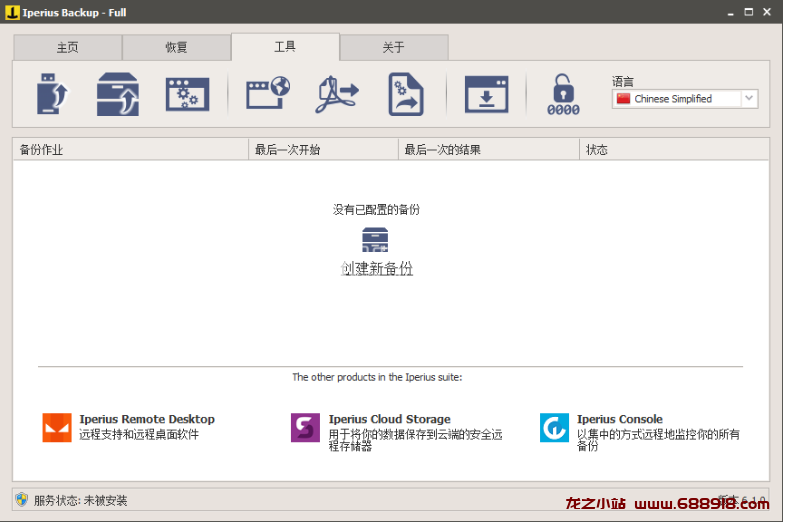
Task: Click the USB drive upload icon
Action: [53, 94]
